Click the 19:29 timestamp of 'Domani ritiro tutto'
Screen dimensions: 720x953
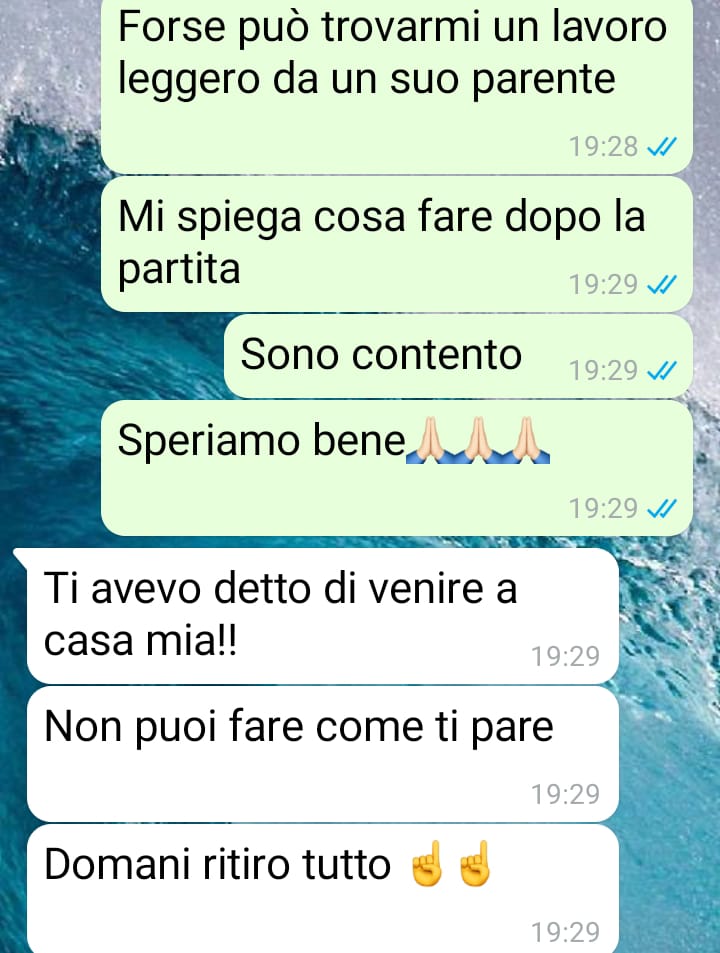(x=566, y=932)
